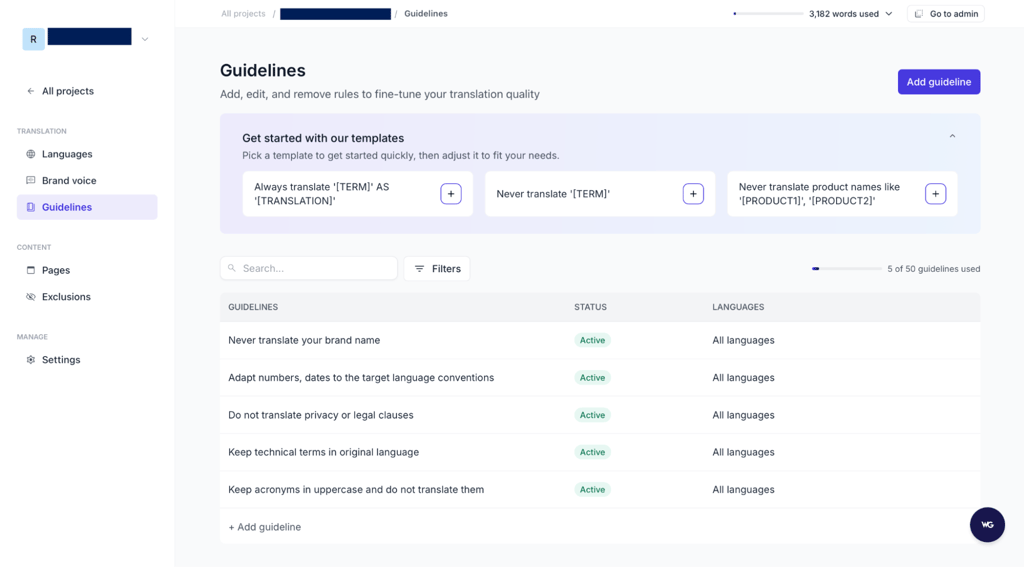Click the Filters lines icon

click(x=419, y=268)
